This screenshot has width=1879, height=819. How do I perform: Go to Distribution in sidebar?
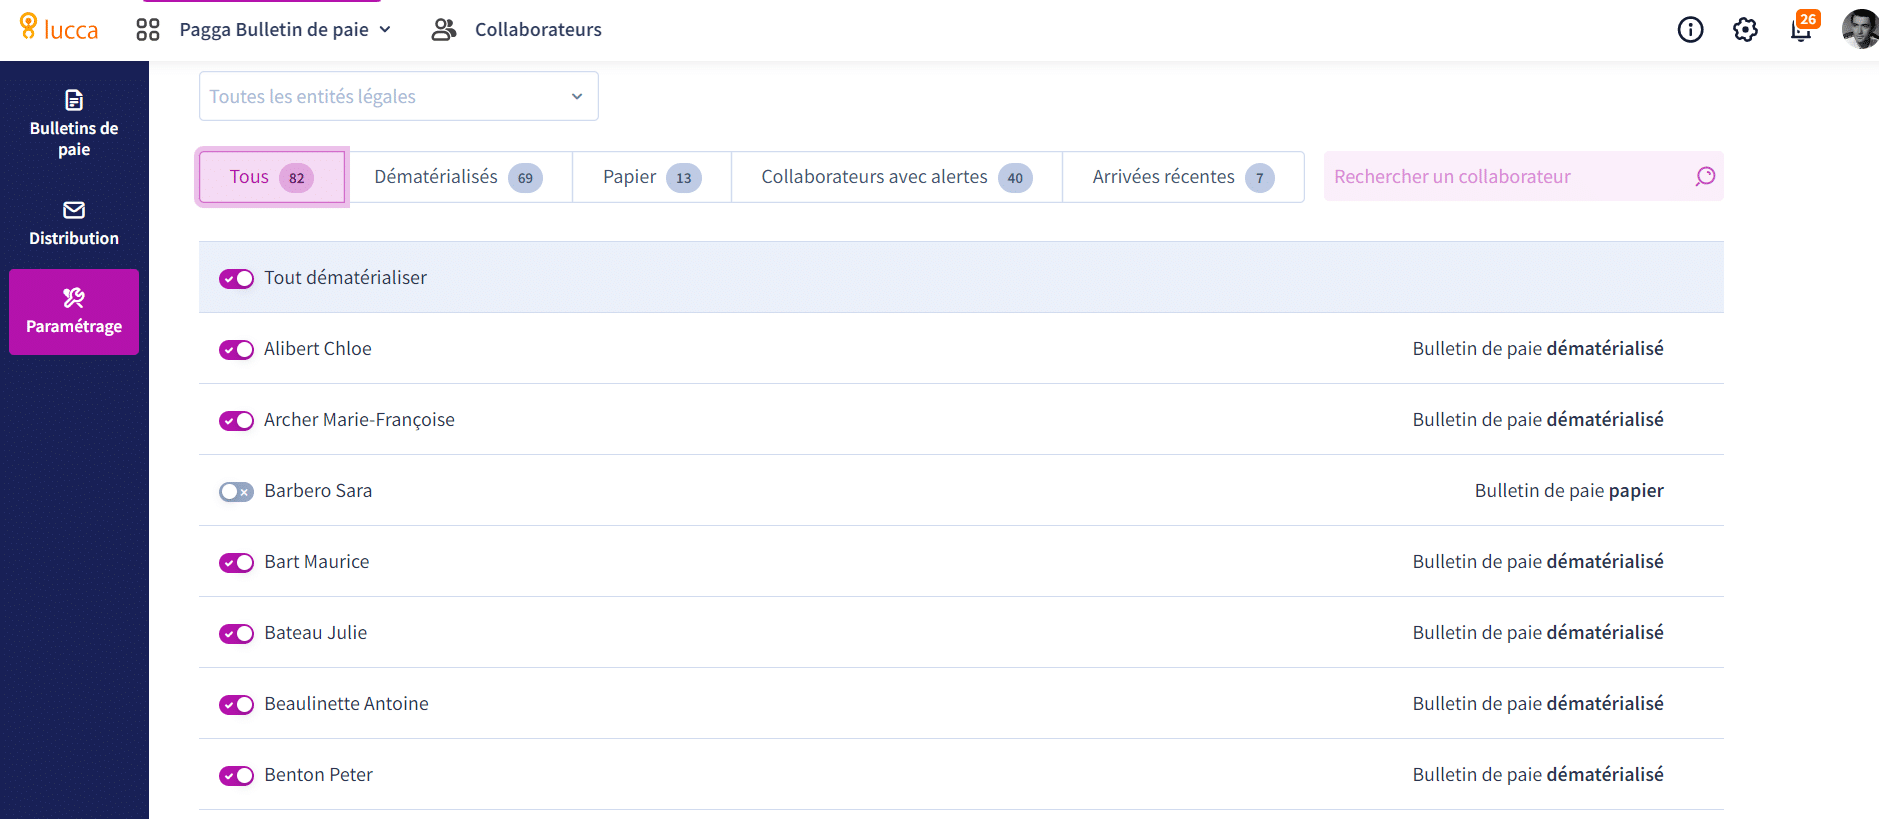(x=74, y=223)
